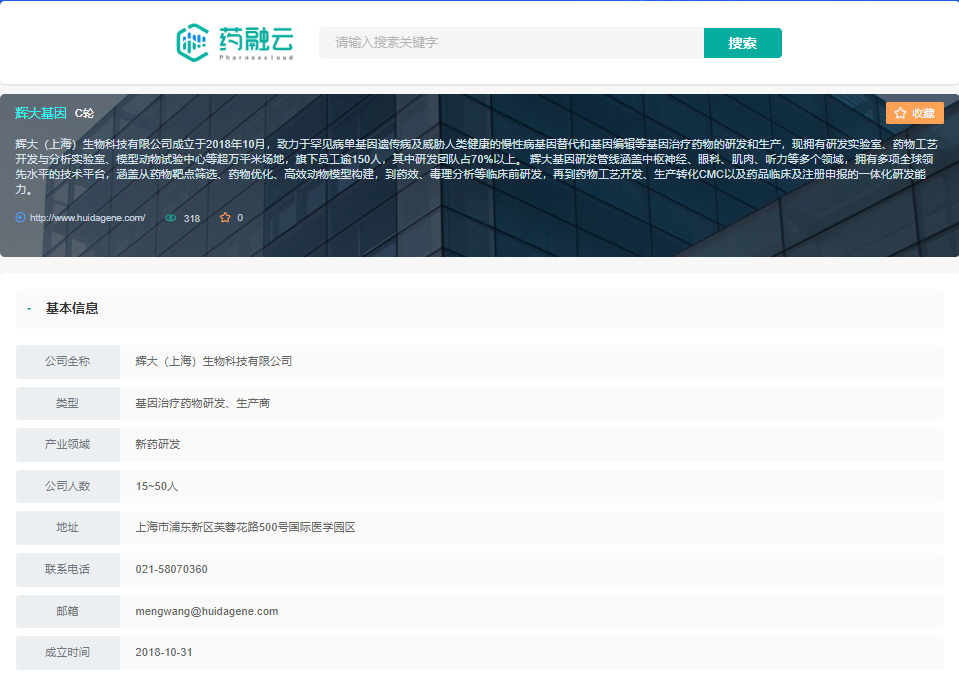Click the link arrow icon before website URL

(21, 217)
